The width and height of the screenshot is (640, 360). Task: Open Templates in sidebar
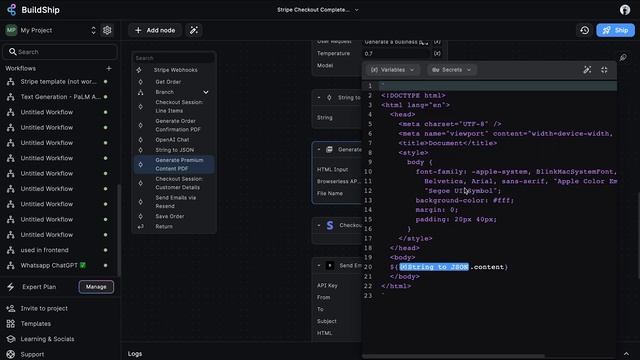click(x=36, y=324)
